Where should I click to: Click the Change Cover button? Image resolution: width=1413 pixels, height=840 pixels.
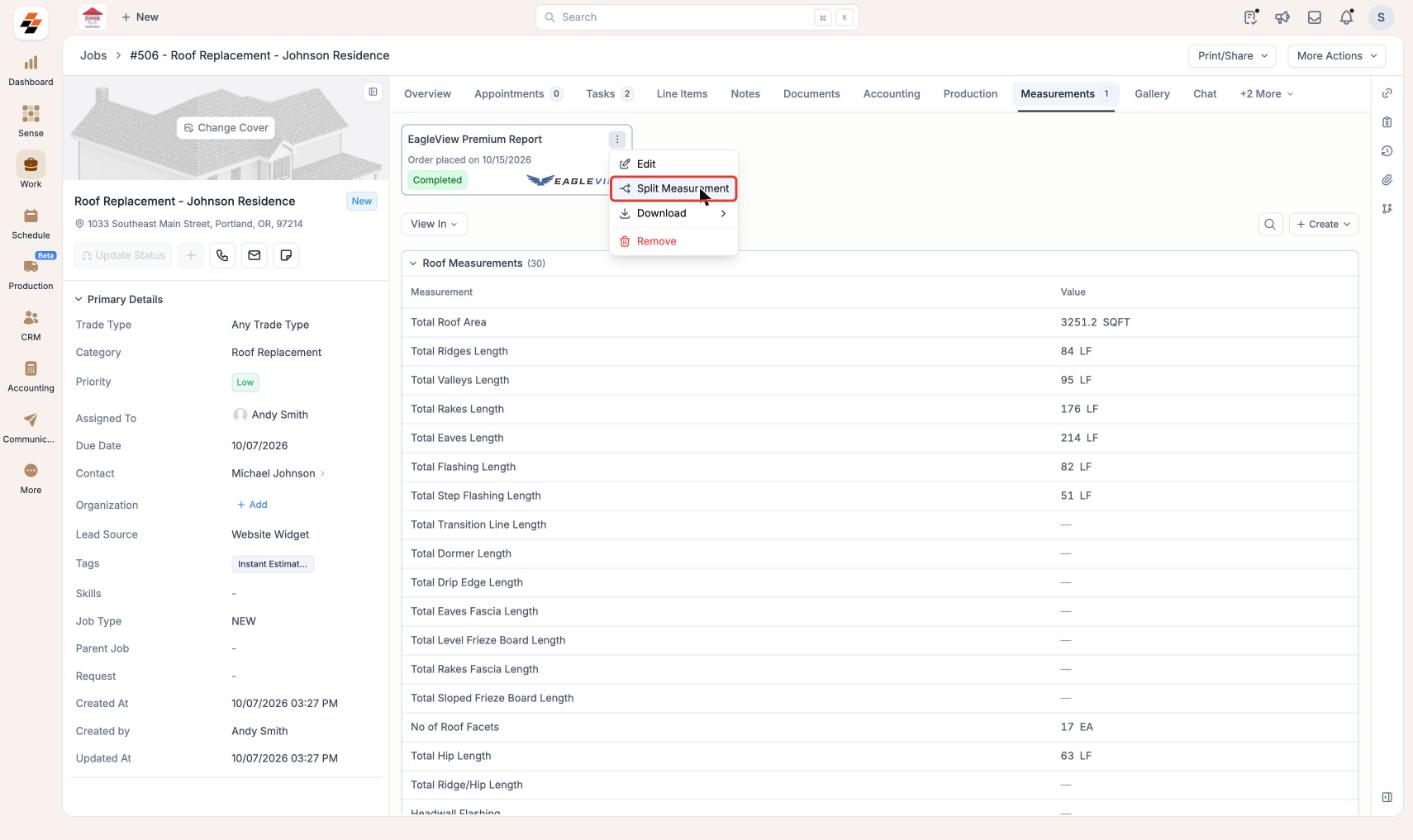coord(226,128)
